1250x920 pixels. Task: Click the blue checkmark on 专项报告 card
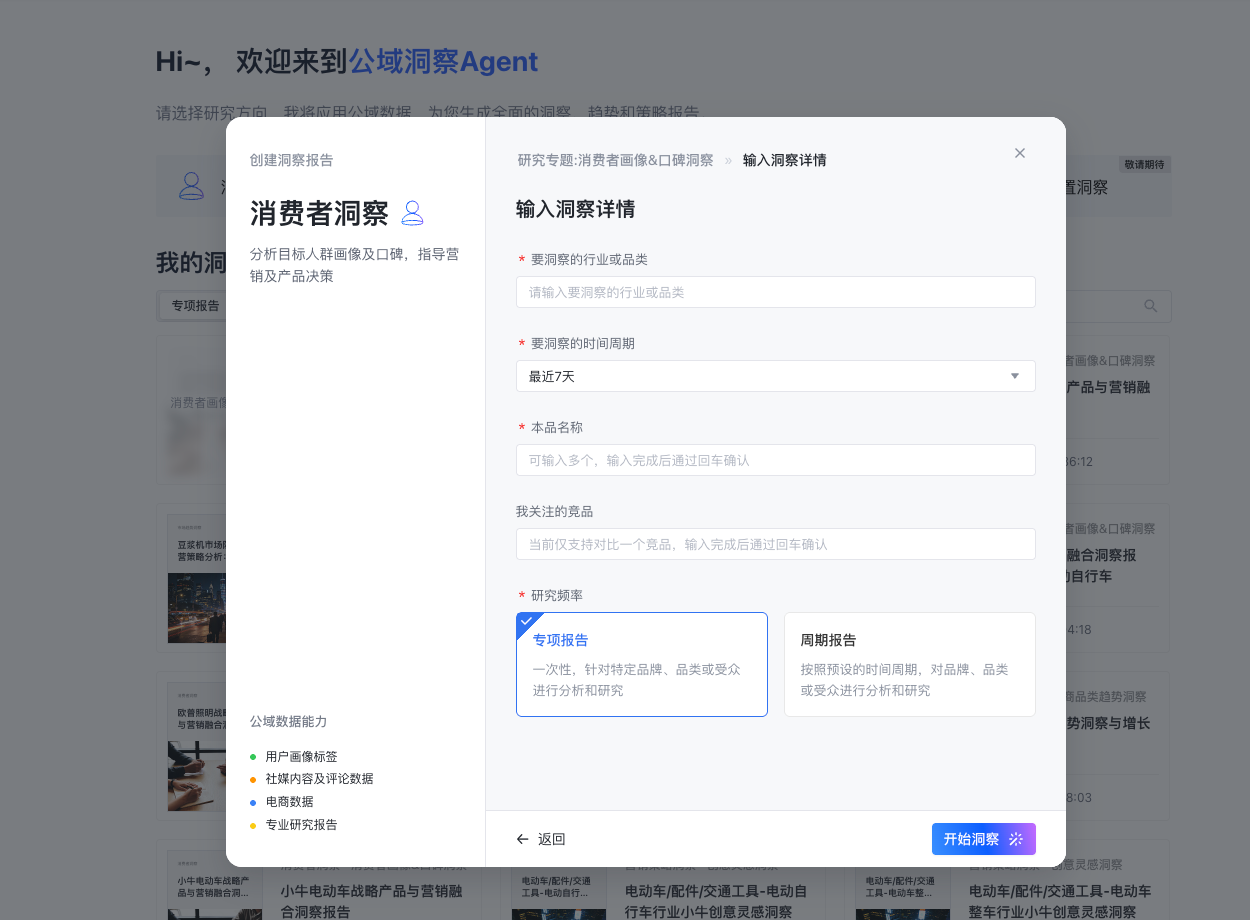pyautogui.click(x=526, y=621)
